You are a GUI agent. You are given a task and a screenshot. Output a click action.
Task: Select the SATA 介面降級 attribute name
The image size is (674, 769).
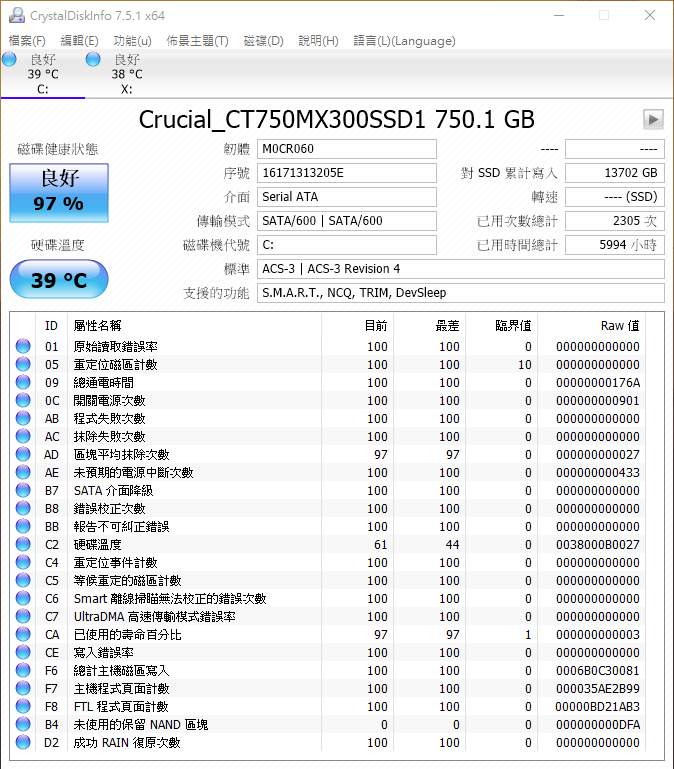tap(113, 490)
